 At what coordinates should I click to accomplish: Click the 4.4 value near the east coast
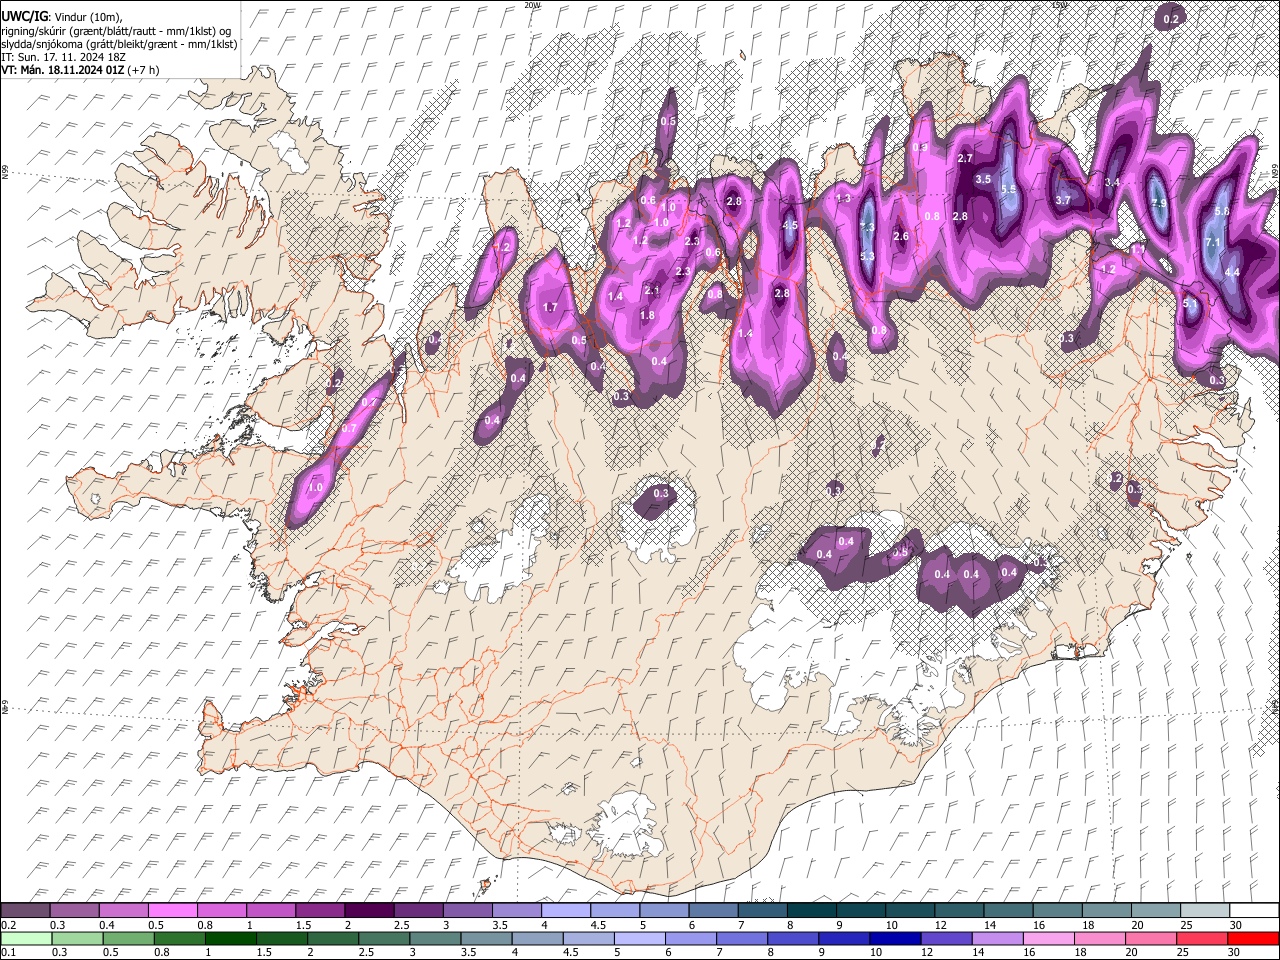coord(1232,272)
